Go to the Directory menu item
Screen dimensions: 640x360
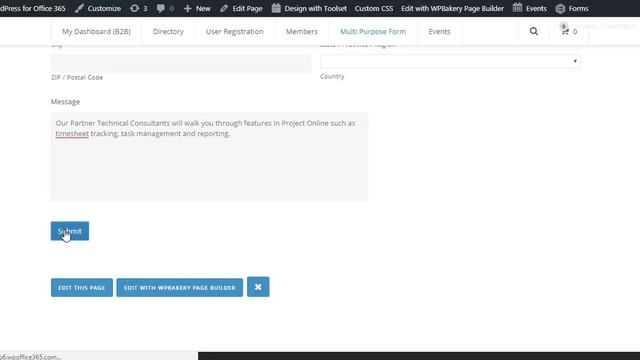click(168, 31)
